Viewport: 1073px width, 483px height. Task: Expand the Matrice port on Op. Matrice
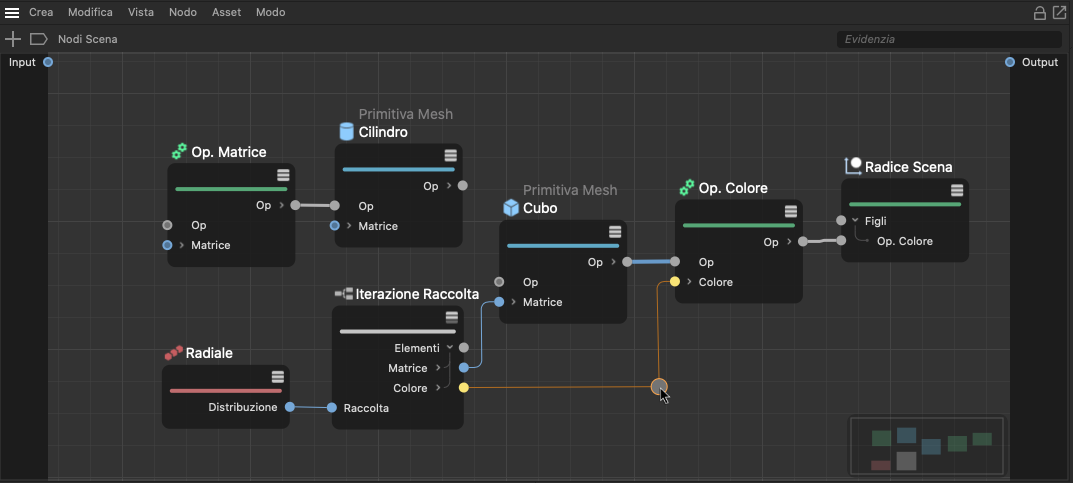181,245
